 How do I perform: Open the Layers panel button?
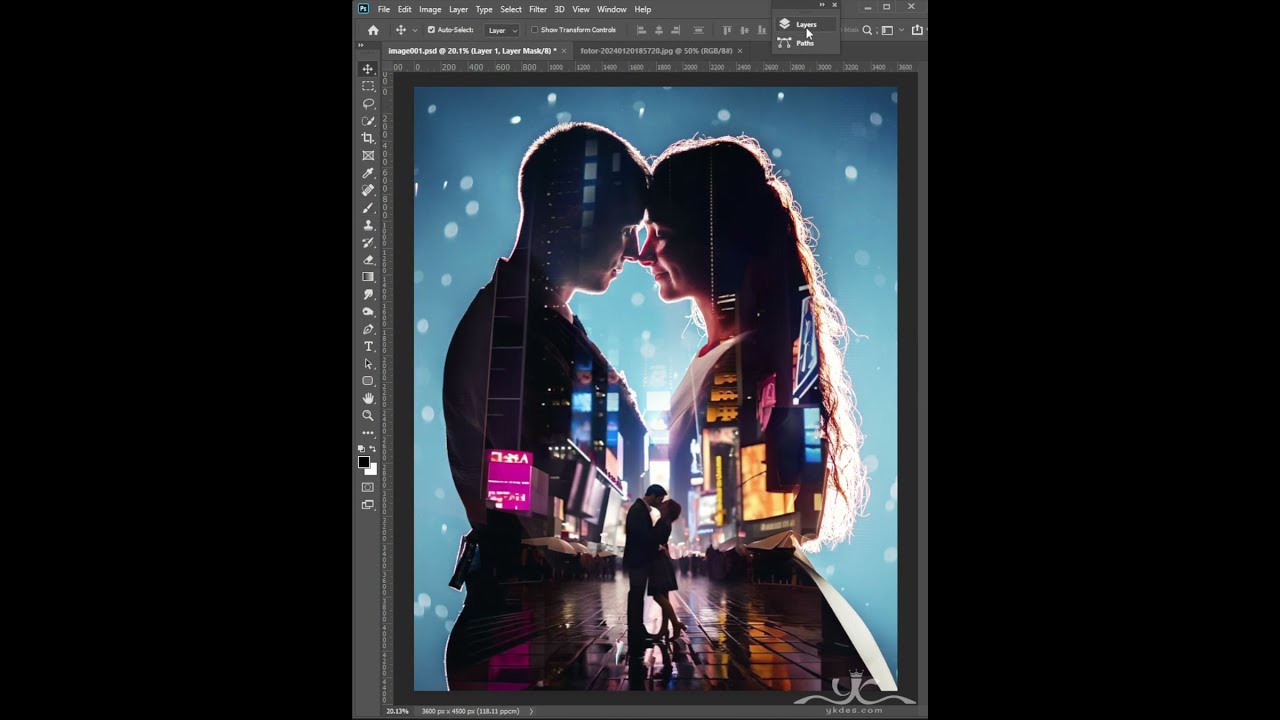[x=806, y=24]
